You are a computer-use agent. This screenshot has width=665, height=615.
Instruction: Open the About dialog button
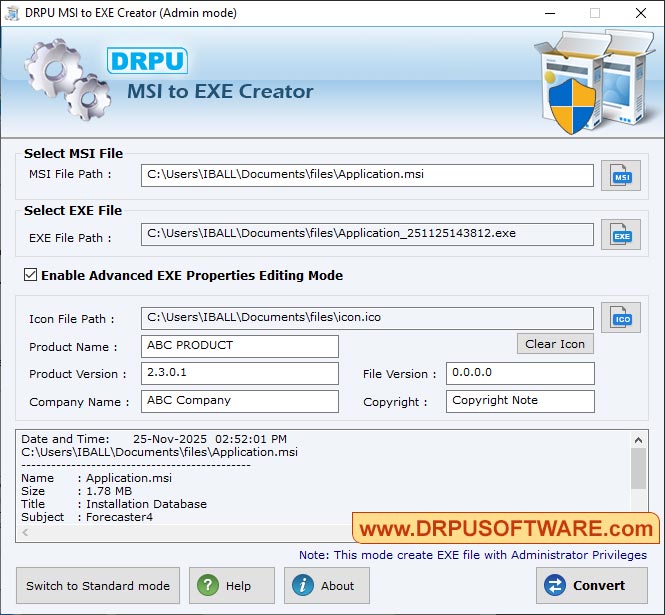click(327, 586)
